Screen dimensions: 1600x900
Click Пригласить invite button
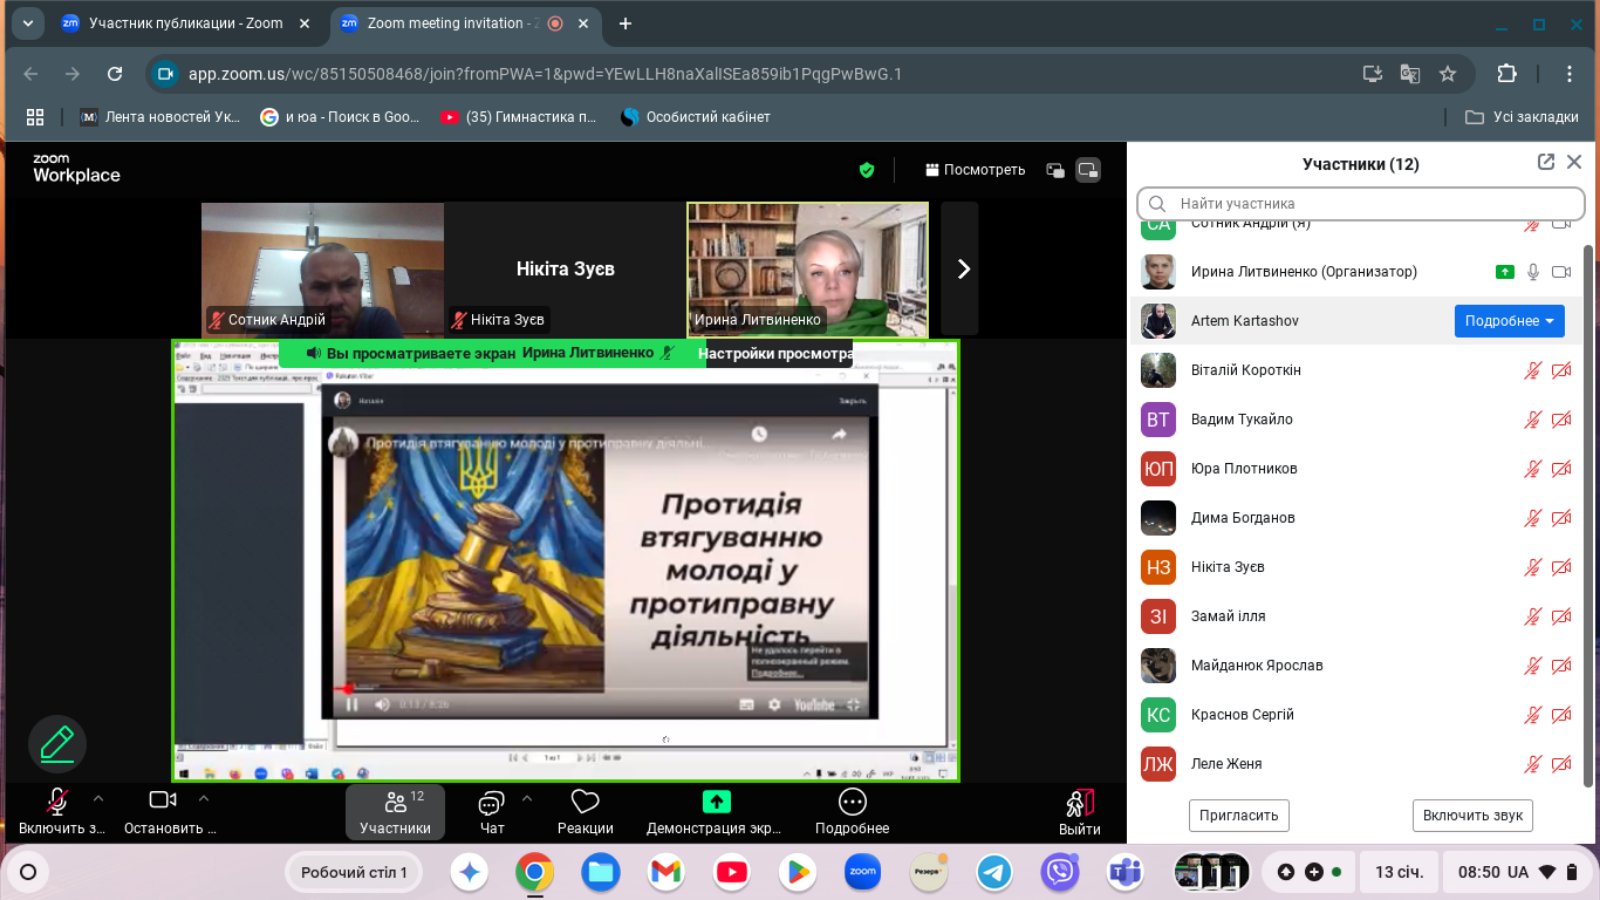[1239, 815]
